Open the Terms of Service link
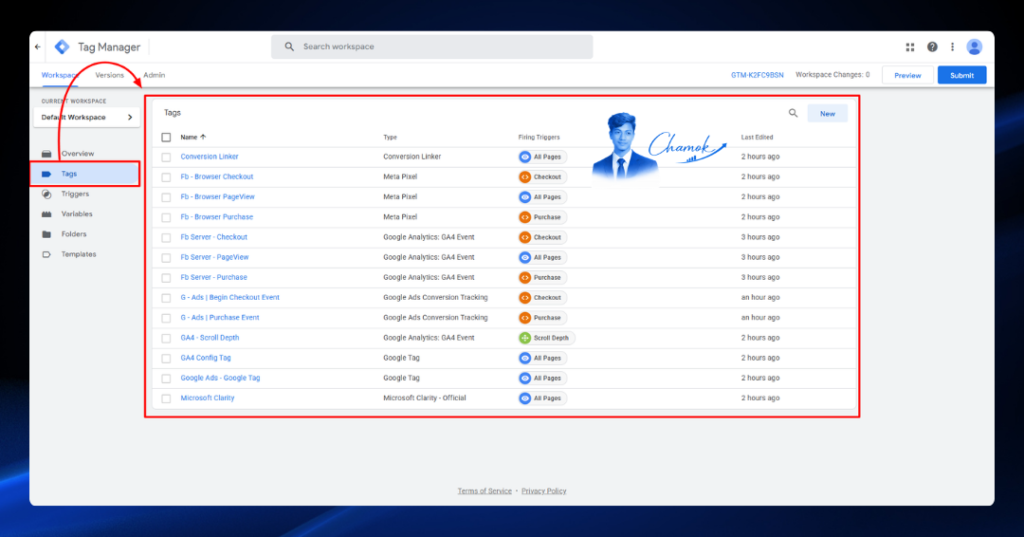 pos(485,491)
